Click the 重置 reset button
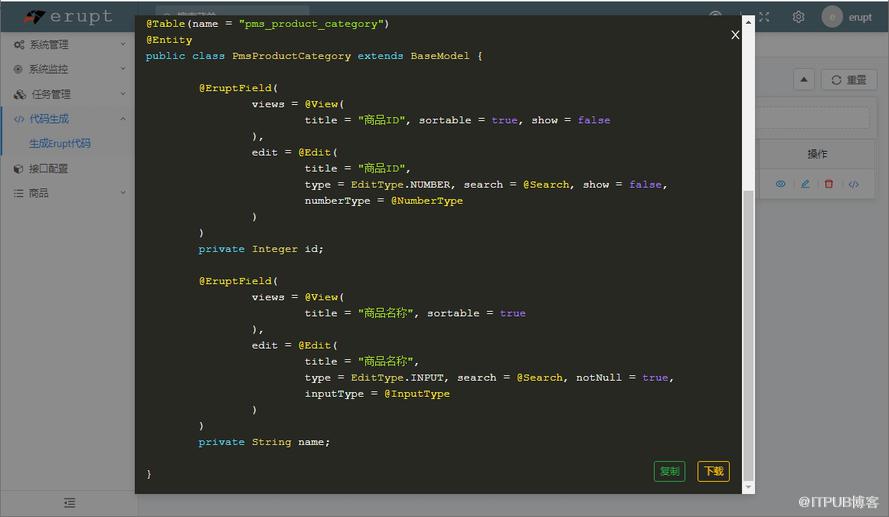Screen dimensions: 889x517 849,80
